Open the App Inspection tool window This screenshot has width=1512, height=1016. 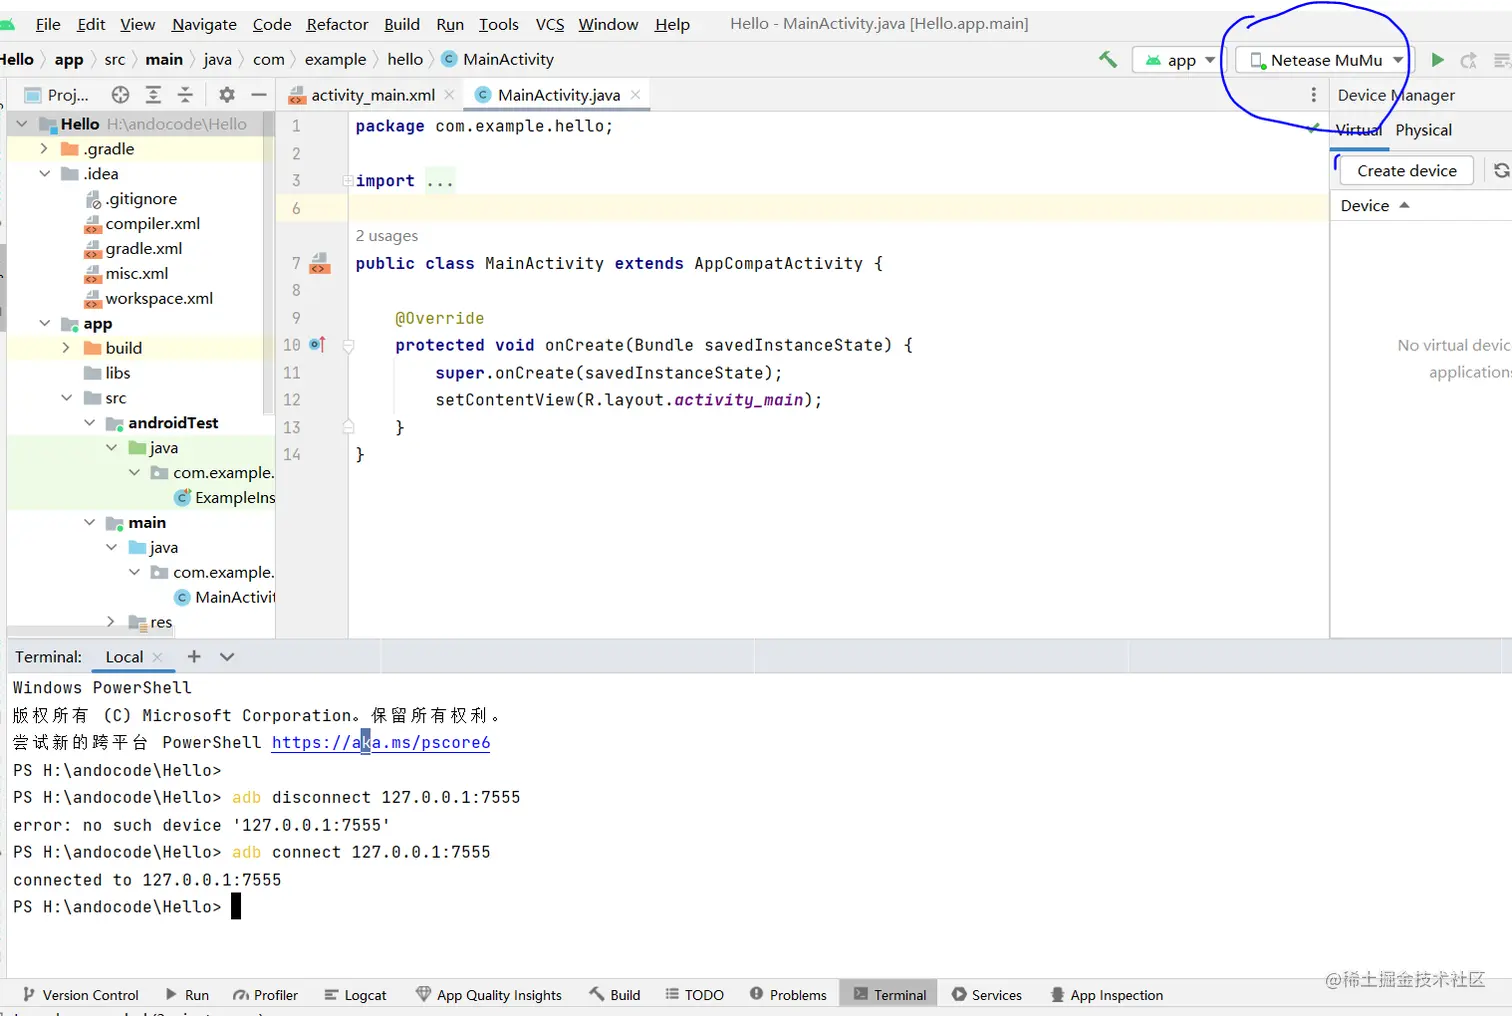(x=1106, y=995)
